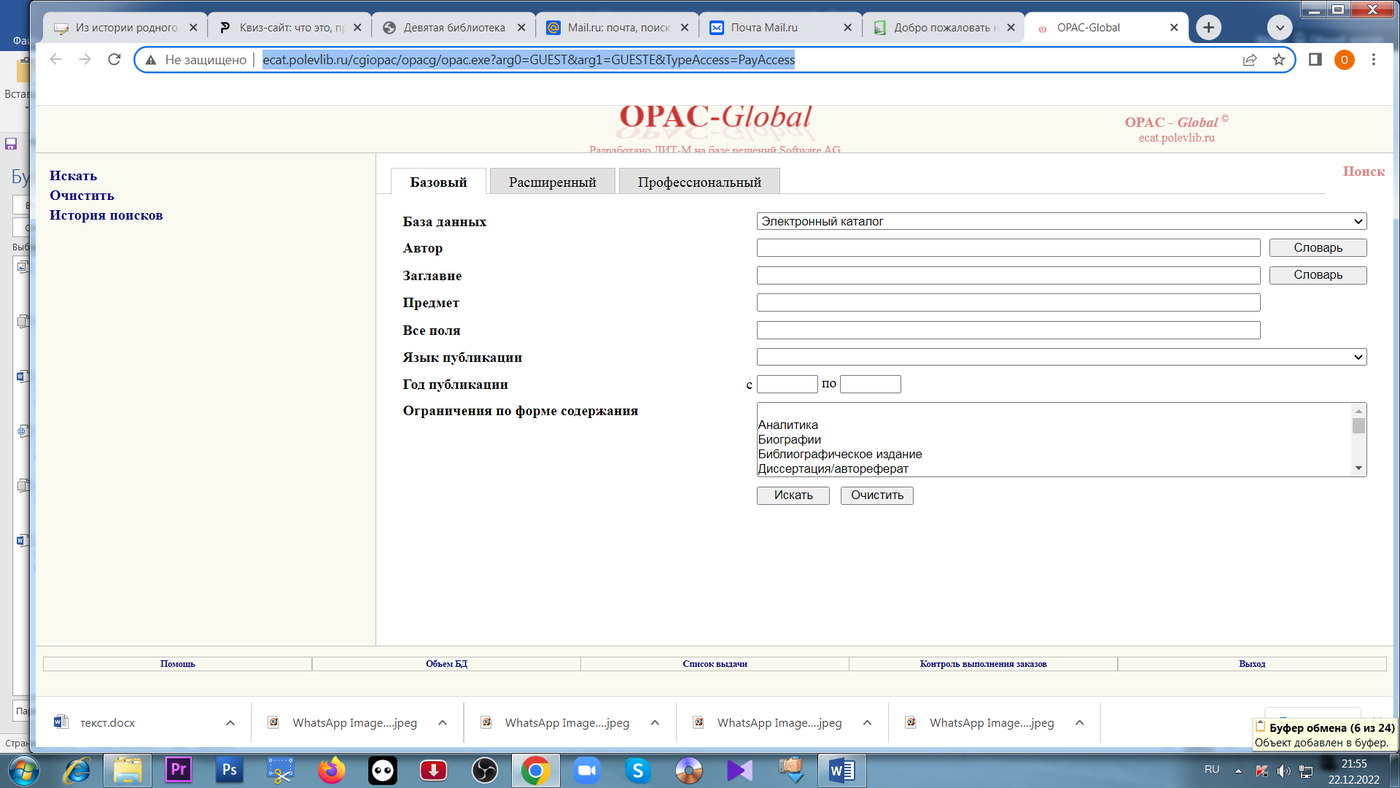This screenshot has height=788, width=1400.
Task: Expand the Язык публикации dropdown
Action: coord(1061,357)
